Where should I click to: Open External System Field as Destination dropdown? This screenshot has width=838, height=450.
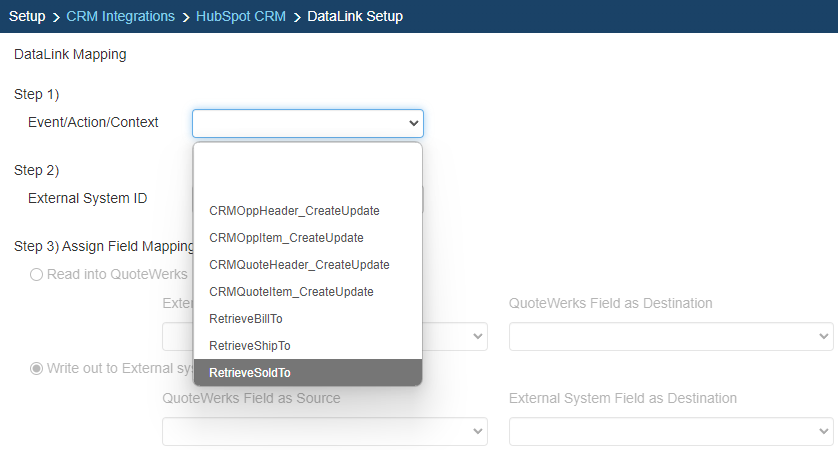point(671,431)
